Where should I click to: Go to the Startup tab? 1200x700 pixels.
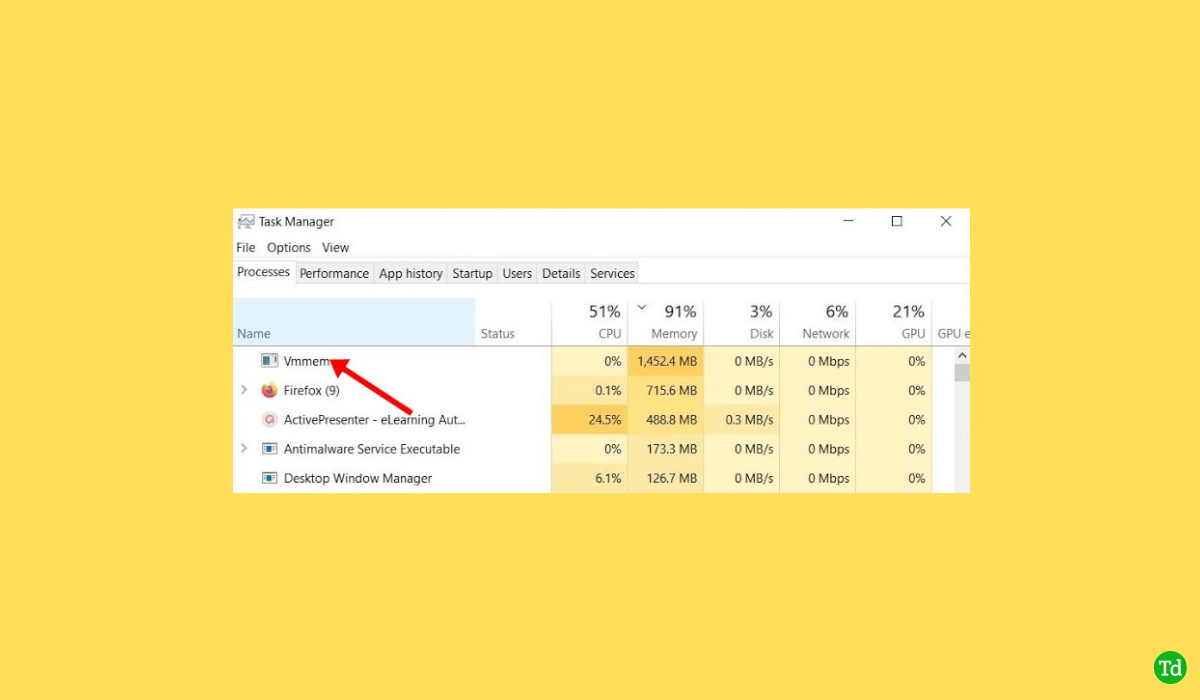coord(472,273)
